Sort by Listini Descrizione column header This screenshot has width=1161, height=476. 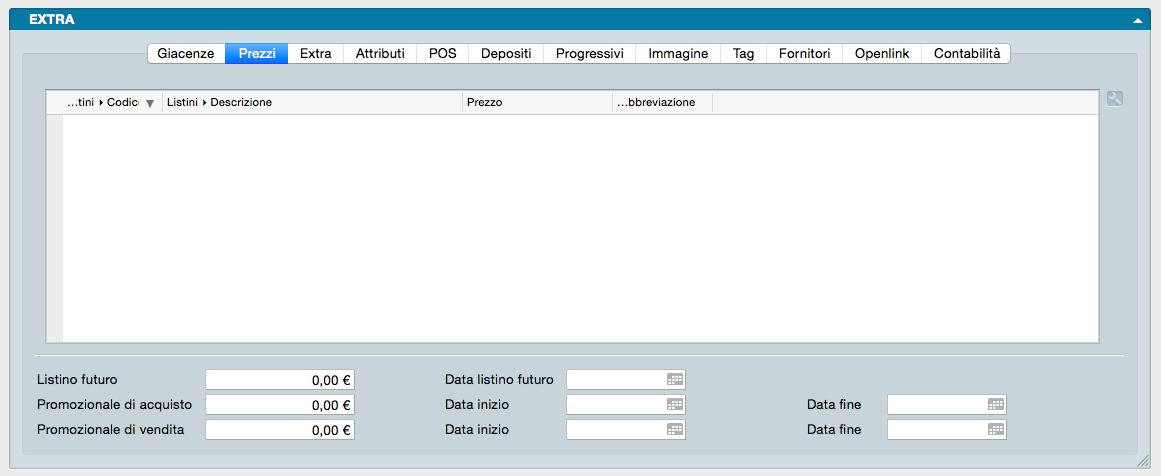click(x=310, y=102)
